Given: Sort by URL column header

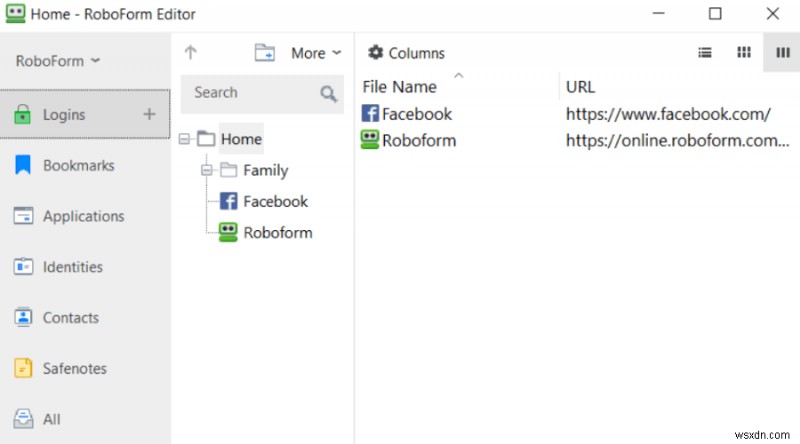Looking at the screenshot, I should [x=580, y=87].
